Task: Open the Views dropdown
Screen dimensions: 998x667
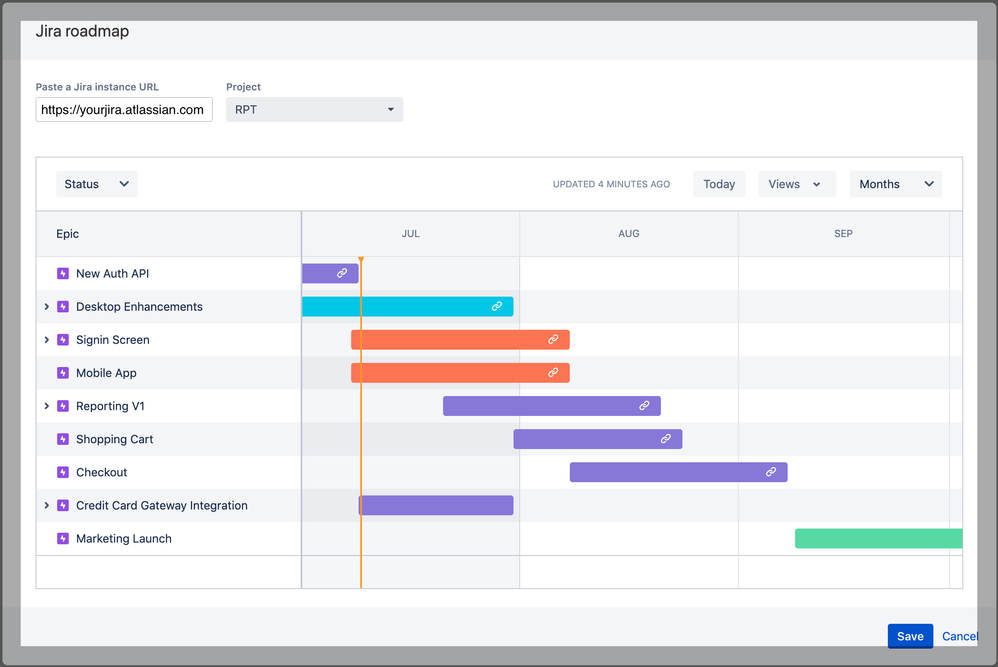Action: [797, 184]
